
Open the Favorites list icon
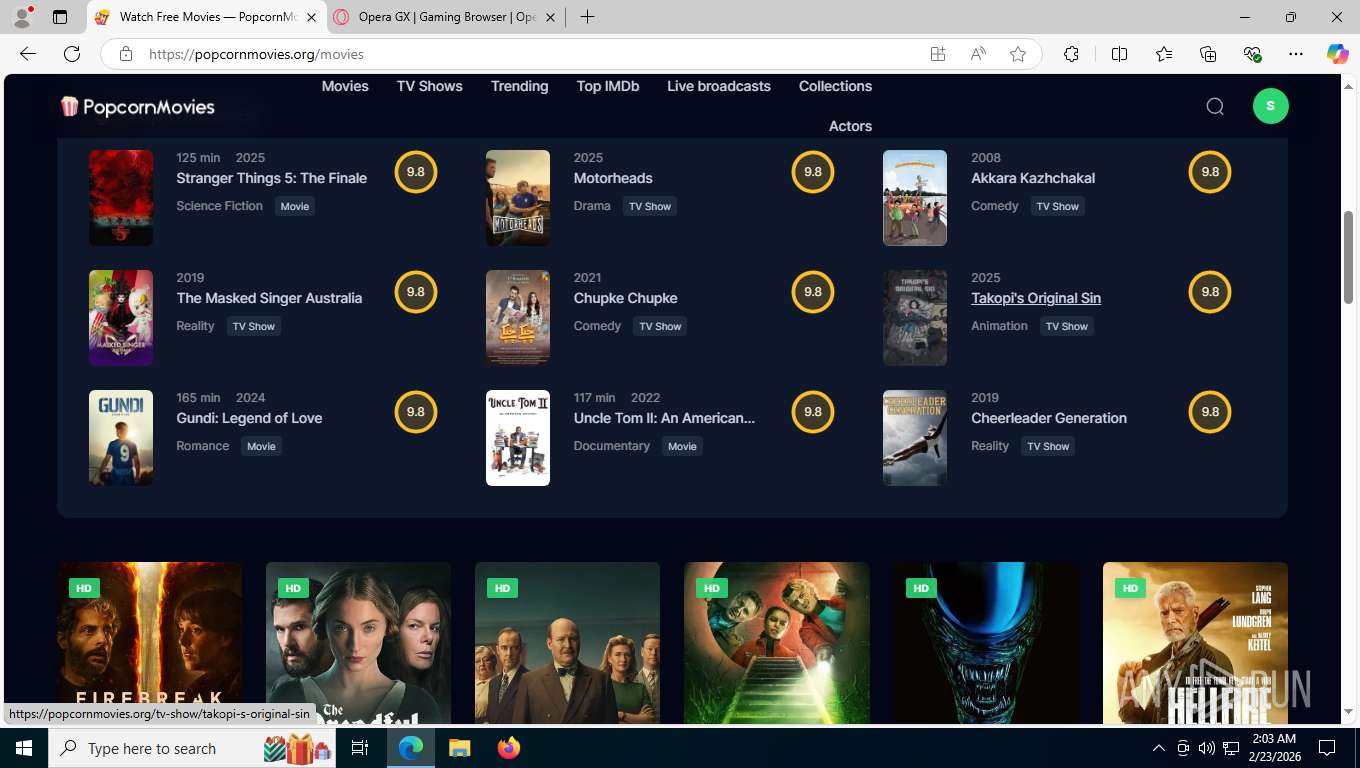click(x=1164, y=54)
